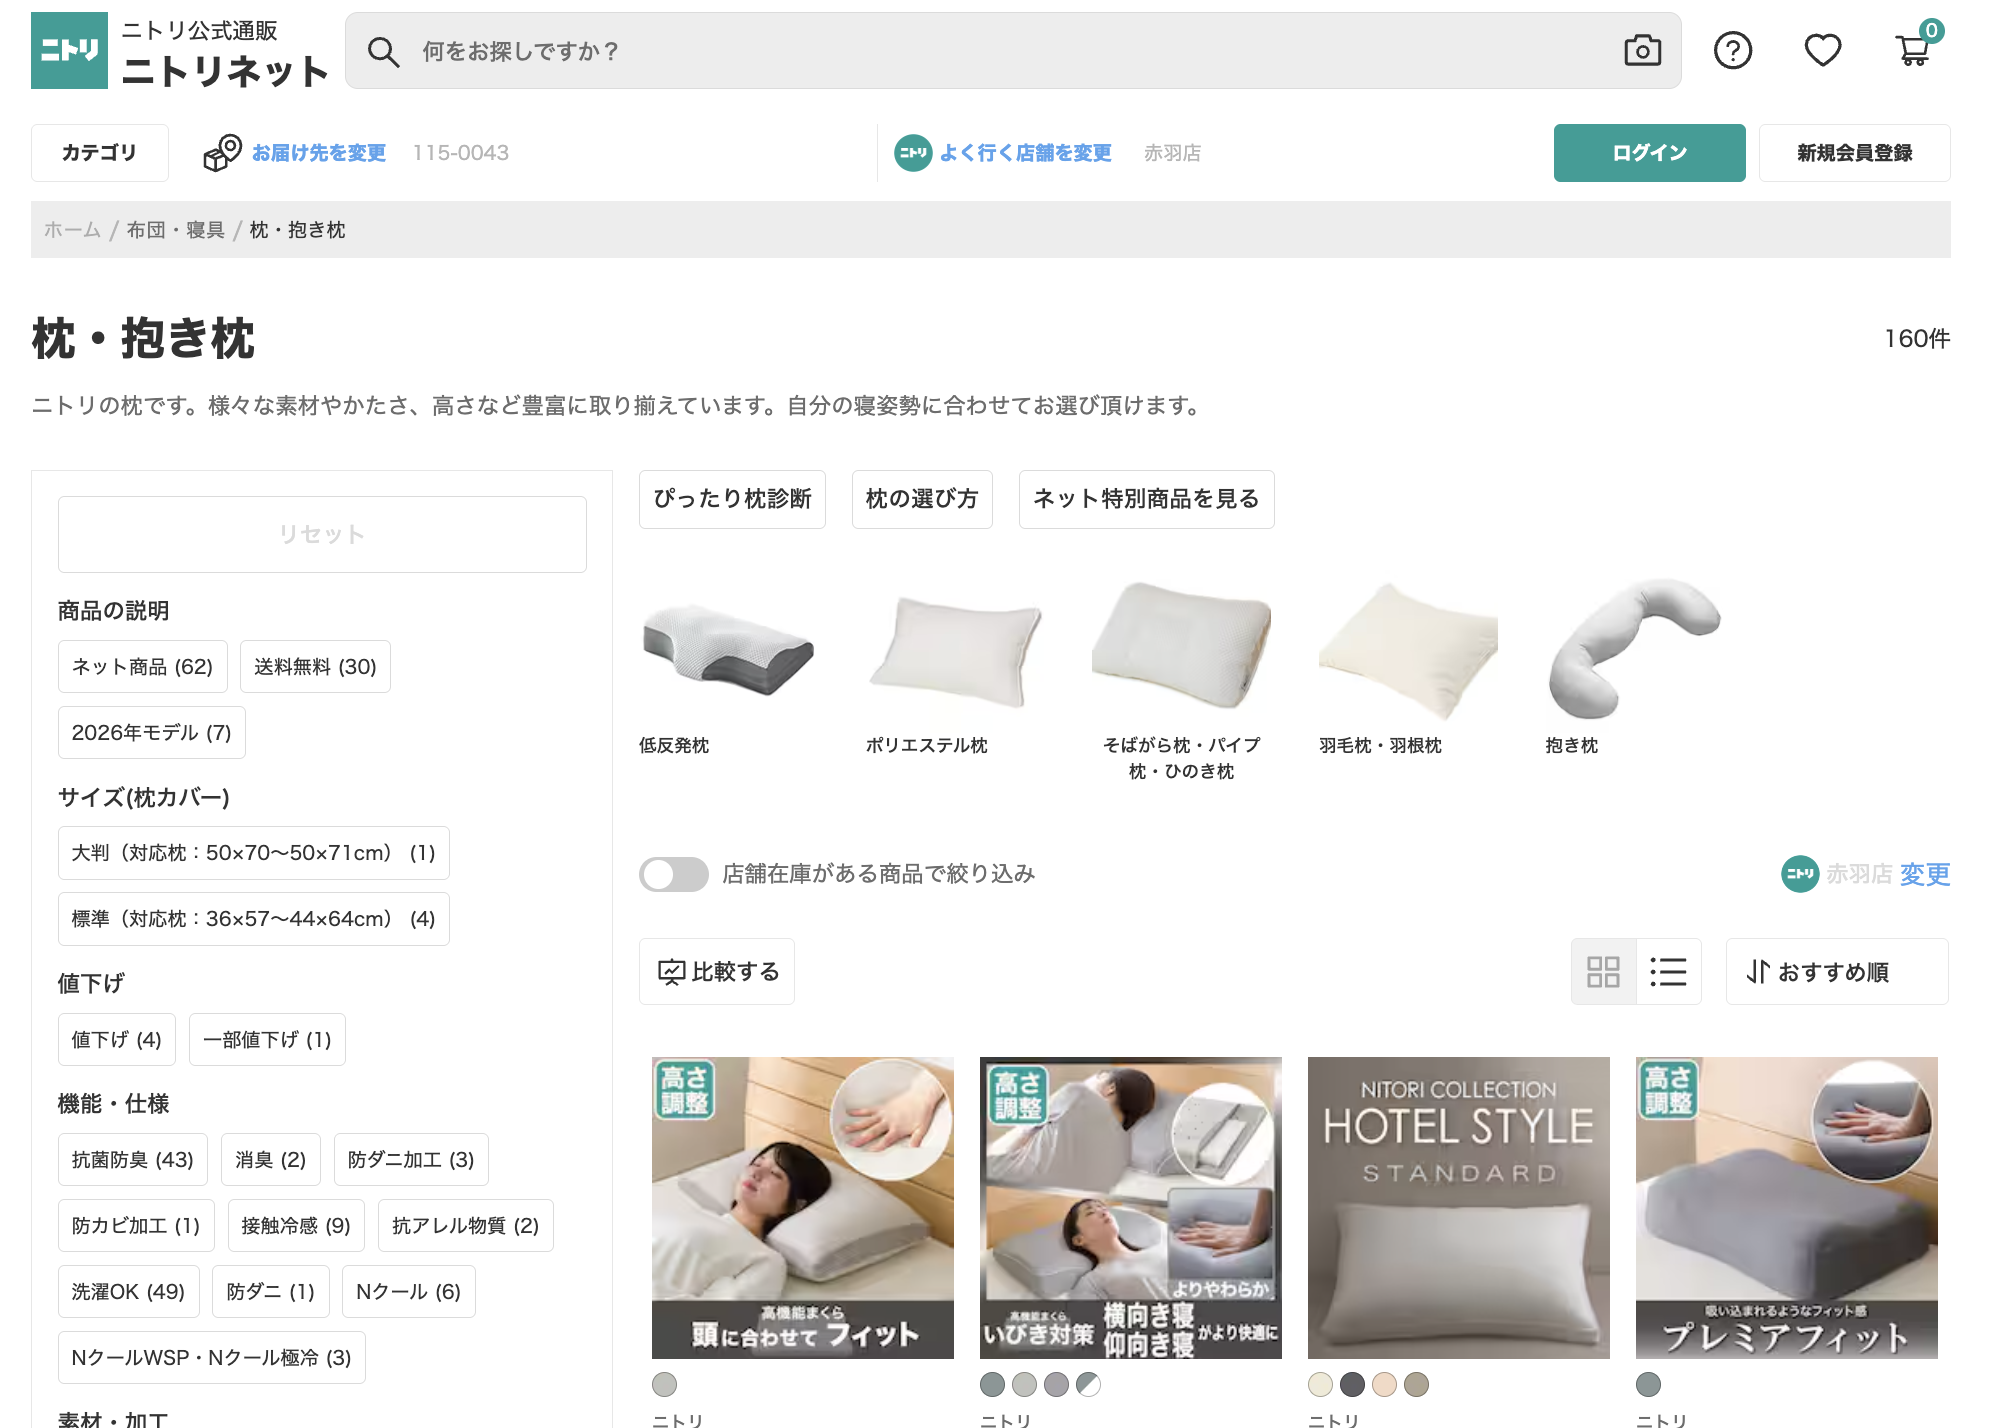
Task: Click the green store icon beside よく行く店舗を変更
Action: (913, 153)
